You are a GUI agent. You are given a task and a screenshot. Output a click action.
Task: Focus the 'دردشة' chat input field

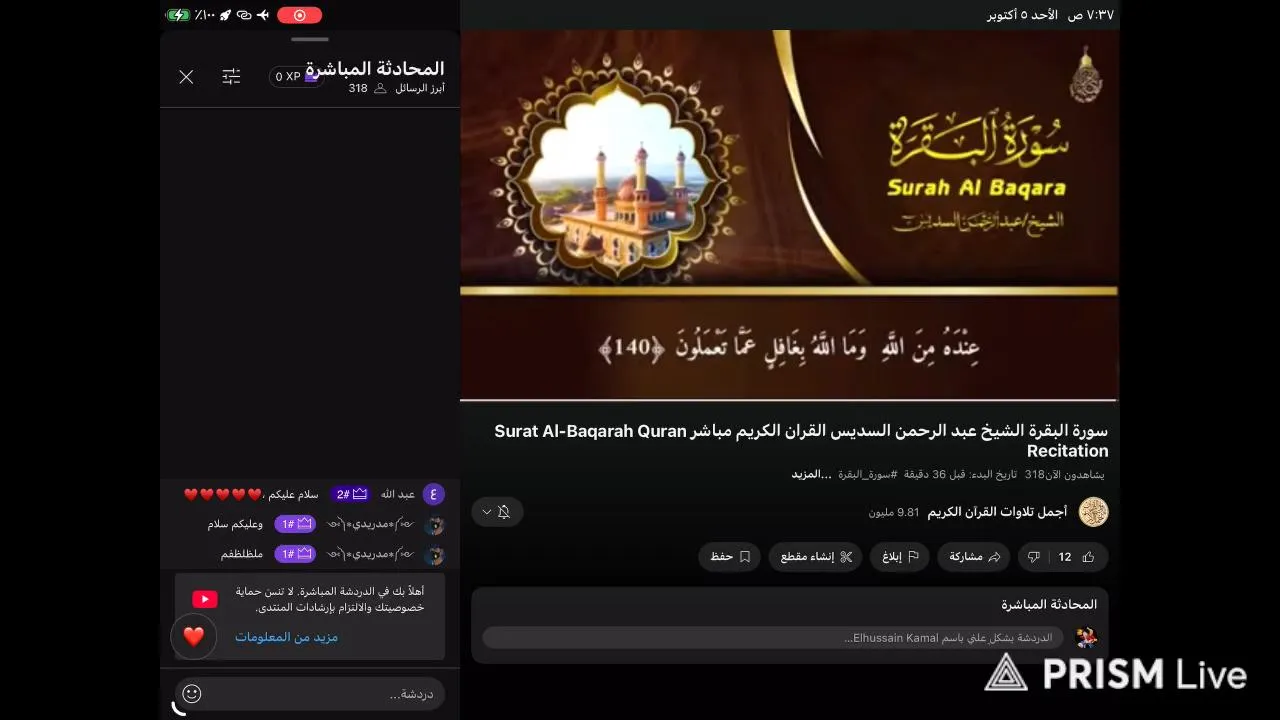click(310, 693)
